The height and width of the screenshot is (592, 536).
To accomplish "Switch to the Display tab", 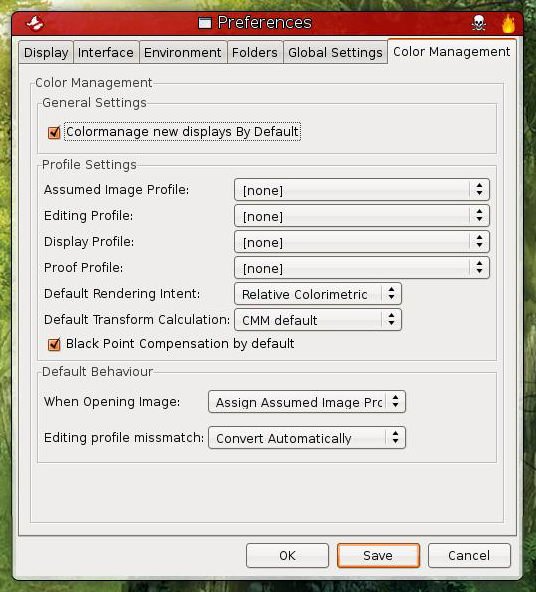I will tap(46, 52).
